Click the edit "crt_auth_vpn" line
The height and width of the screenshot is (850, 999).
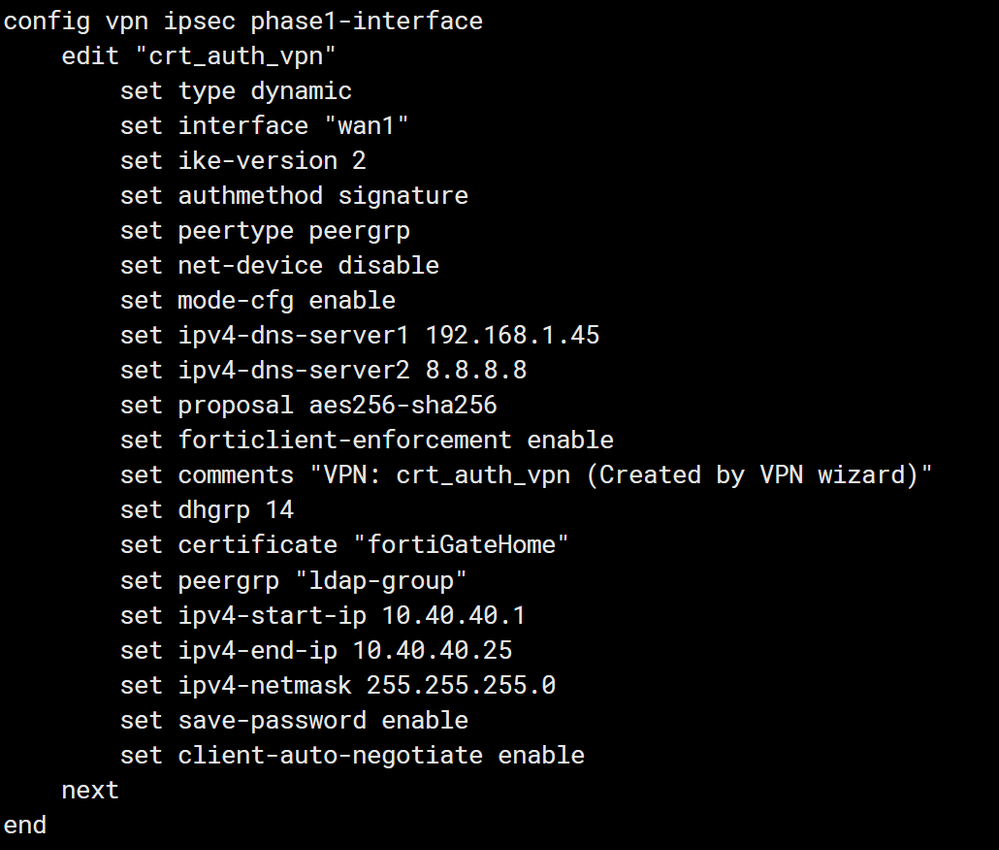198,56
